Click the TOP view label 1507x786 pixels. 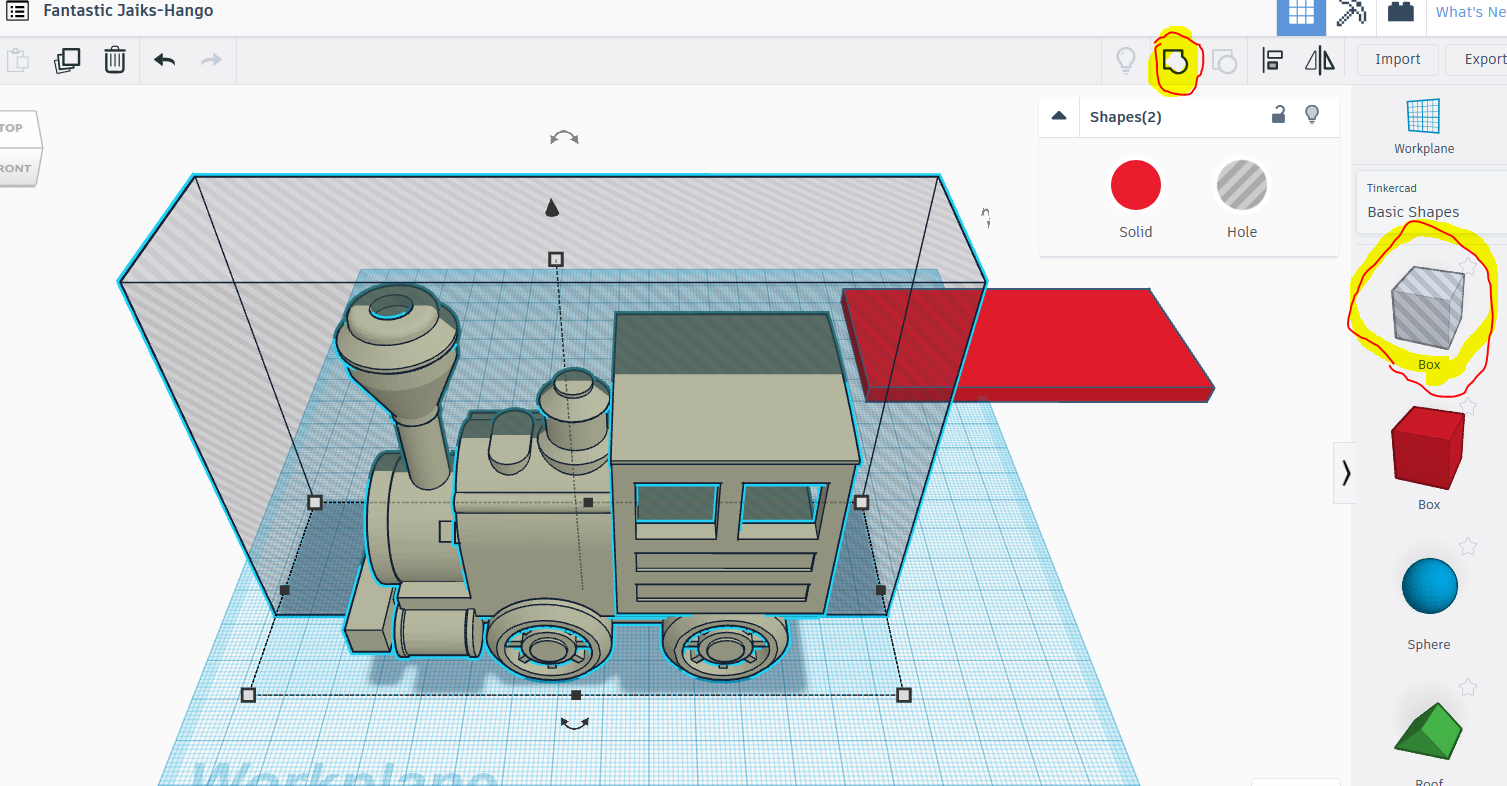10,126
